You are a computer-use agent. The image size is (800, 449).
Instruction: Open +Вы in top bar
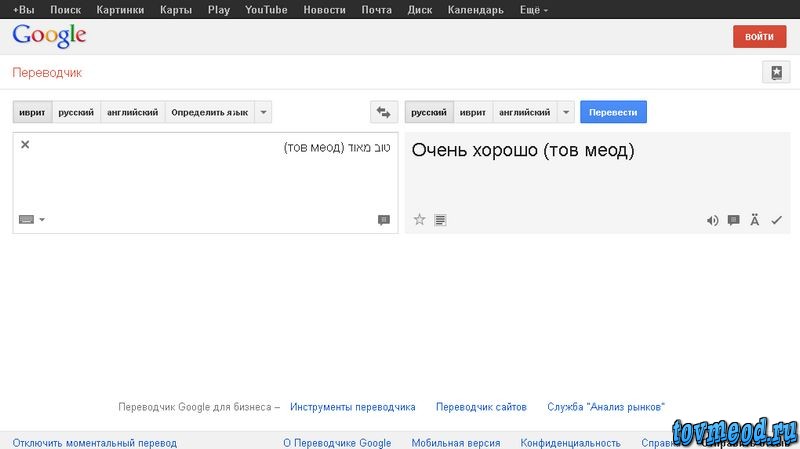[x=23, y=10]
